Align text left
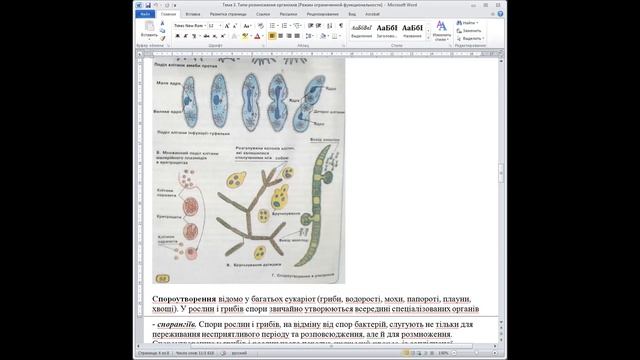Viewport: 640px width, 360px height. 272,36
